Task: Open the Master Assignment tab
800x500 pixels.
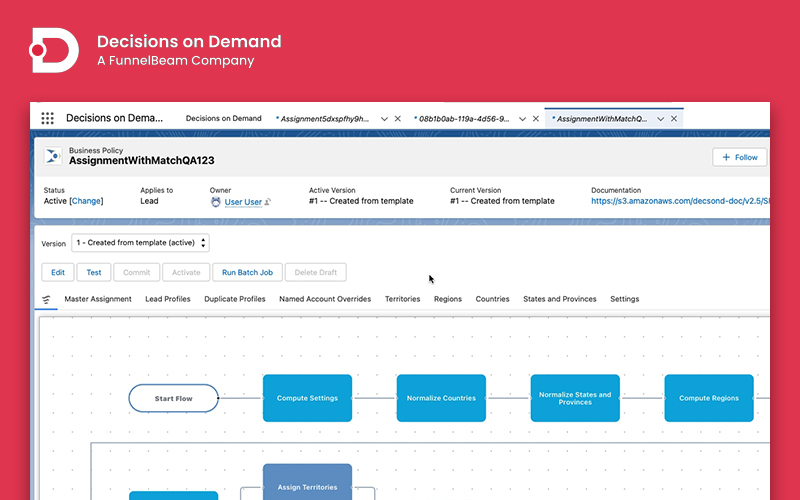Action: tap(98, 299)
